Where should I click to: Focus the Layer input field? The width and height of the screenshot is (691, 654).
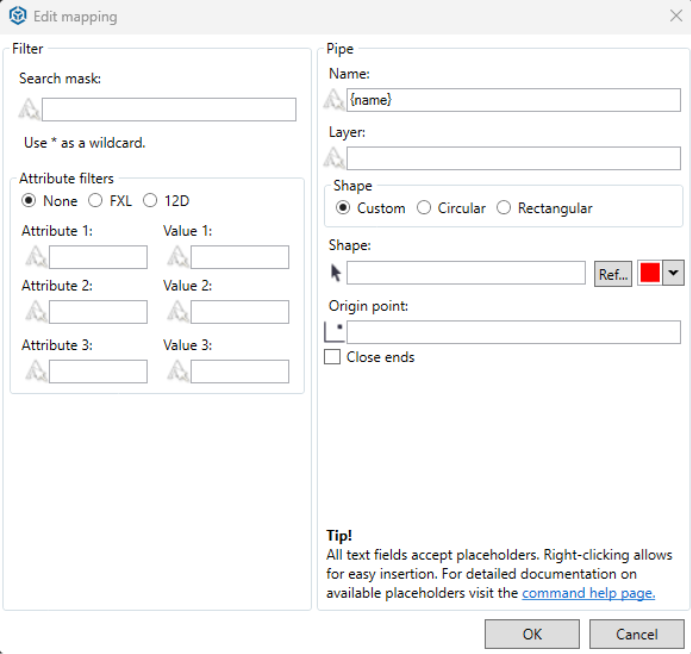pyautogui.click(x=513, y=158)
